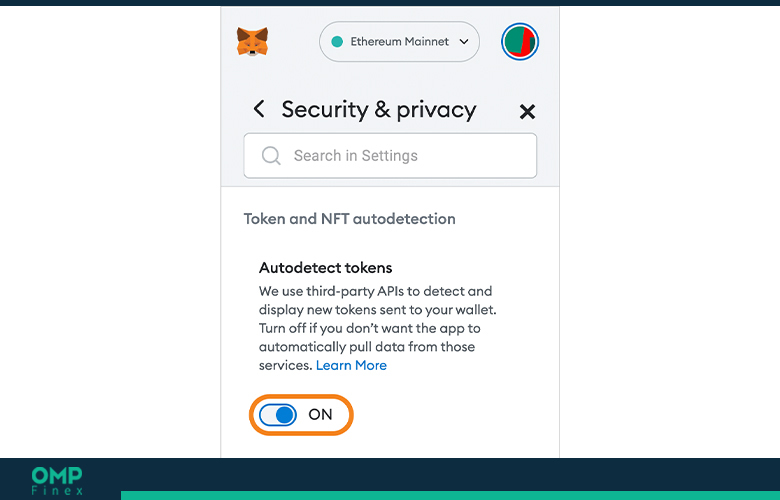This screenshot has width=780, height=500.
Task: Open the Learn More link
Action: 351,366
